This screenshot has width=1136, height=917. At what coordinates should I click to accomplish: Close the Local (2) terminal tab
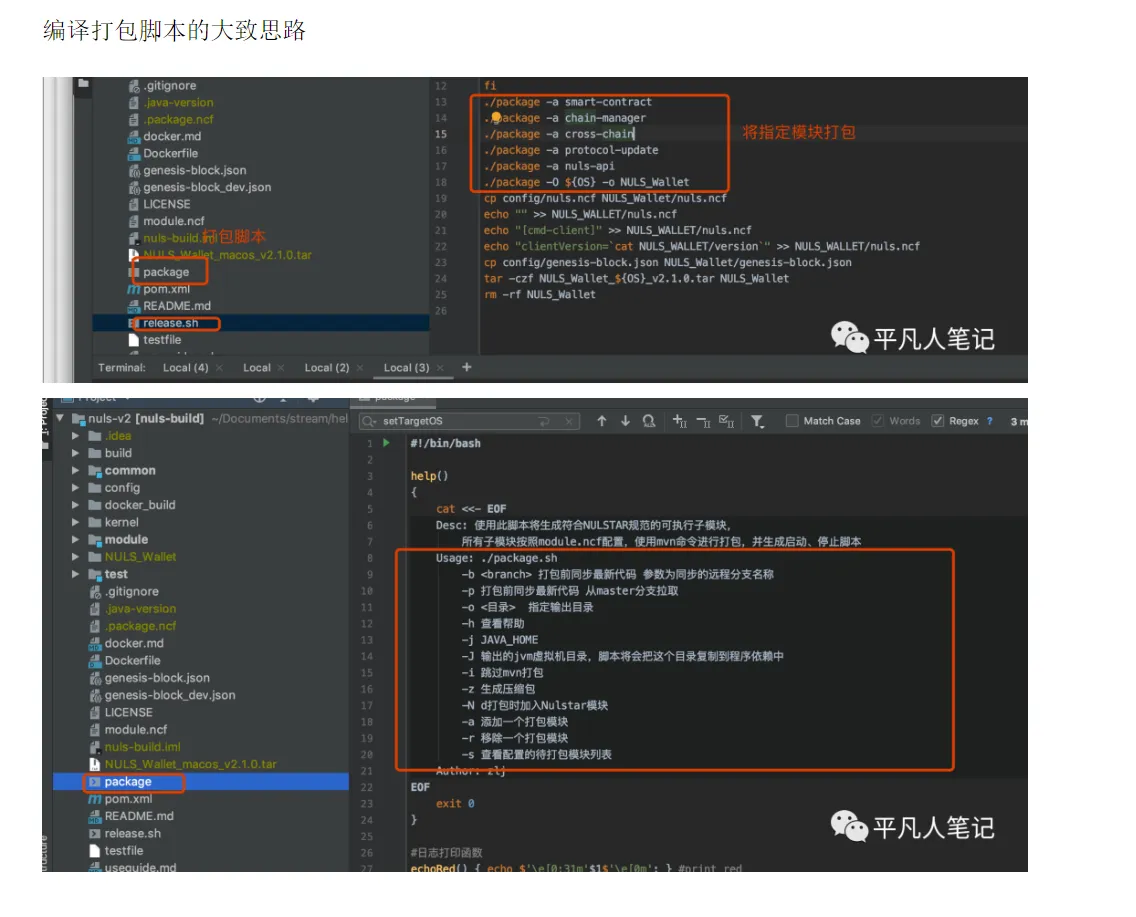tap(360, 368)
